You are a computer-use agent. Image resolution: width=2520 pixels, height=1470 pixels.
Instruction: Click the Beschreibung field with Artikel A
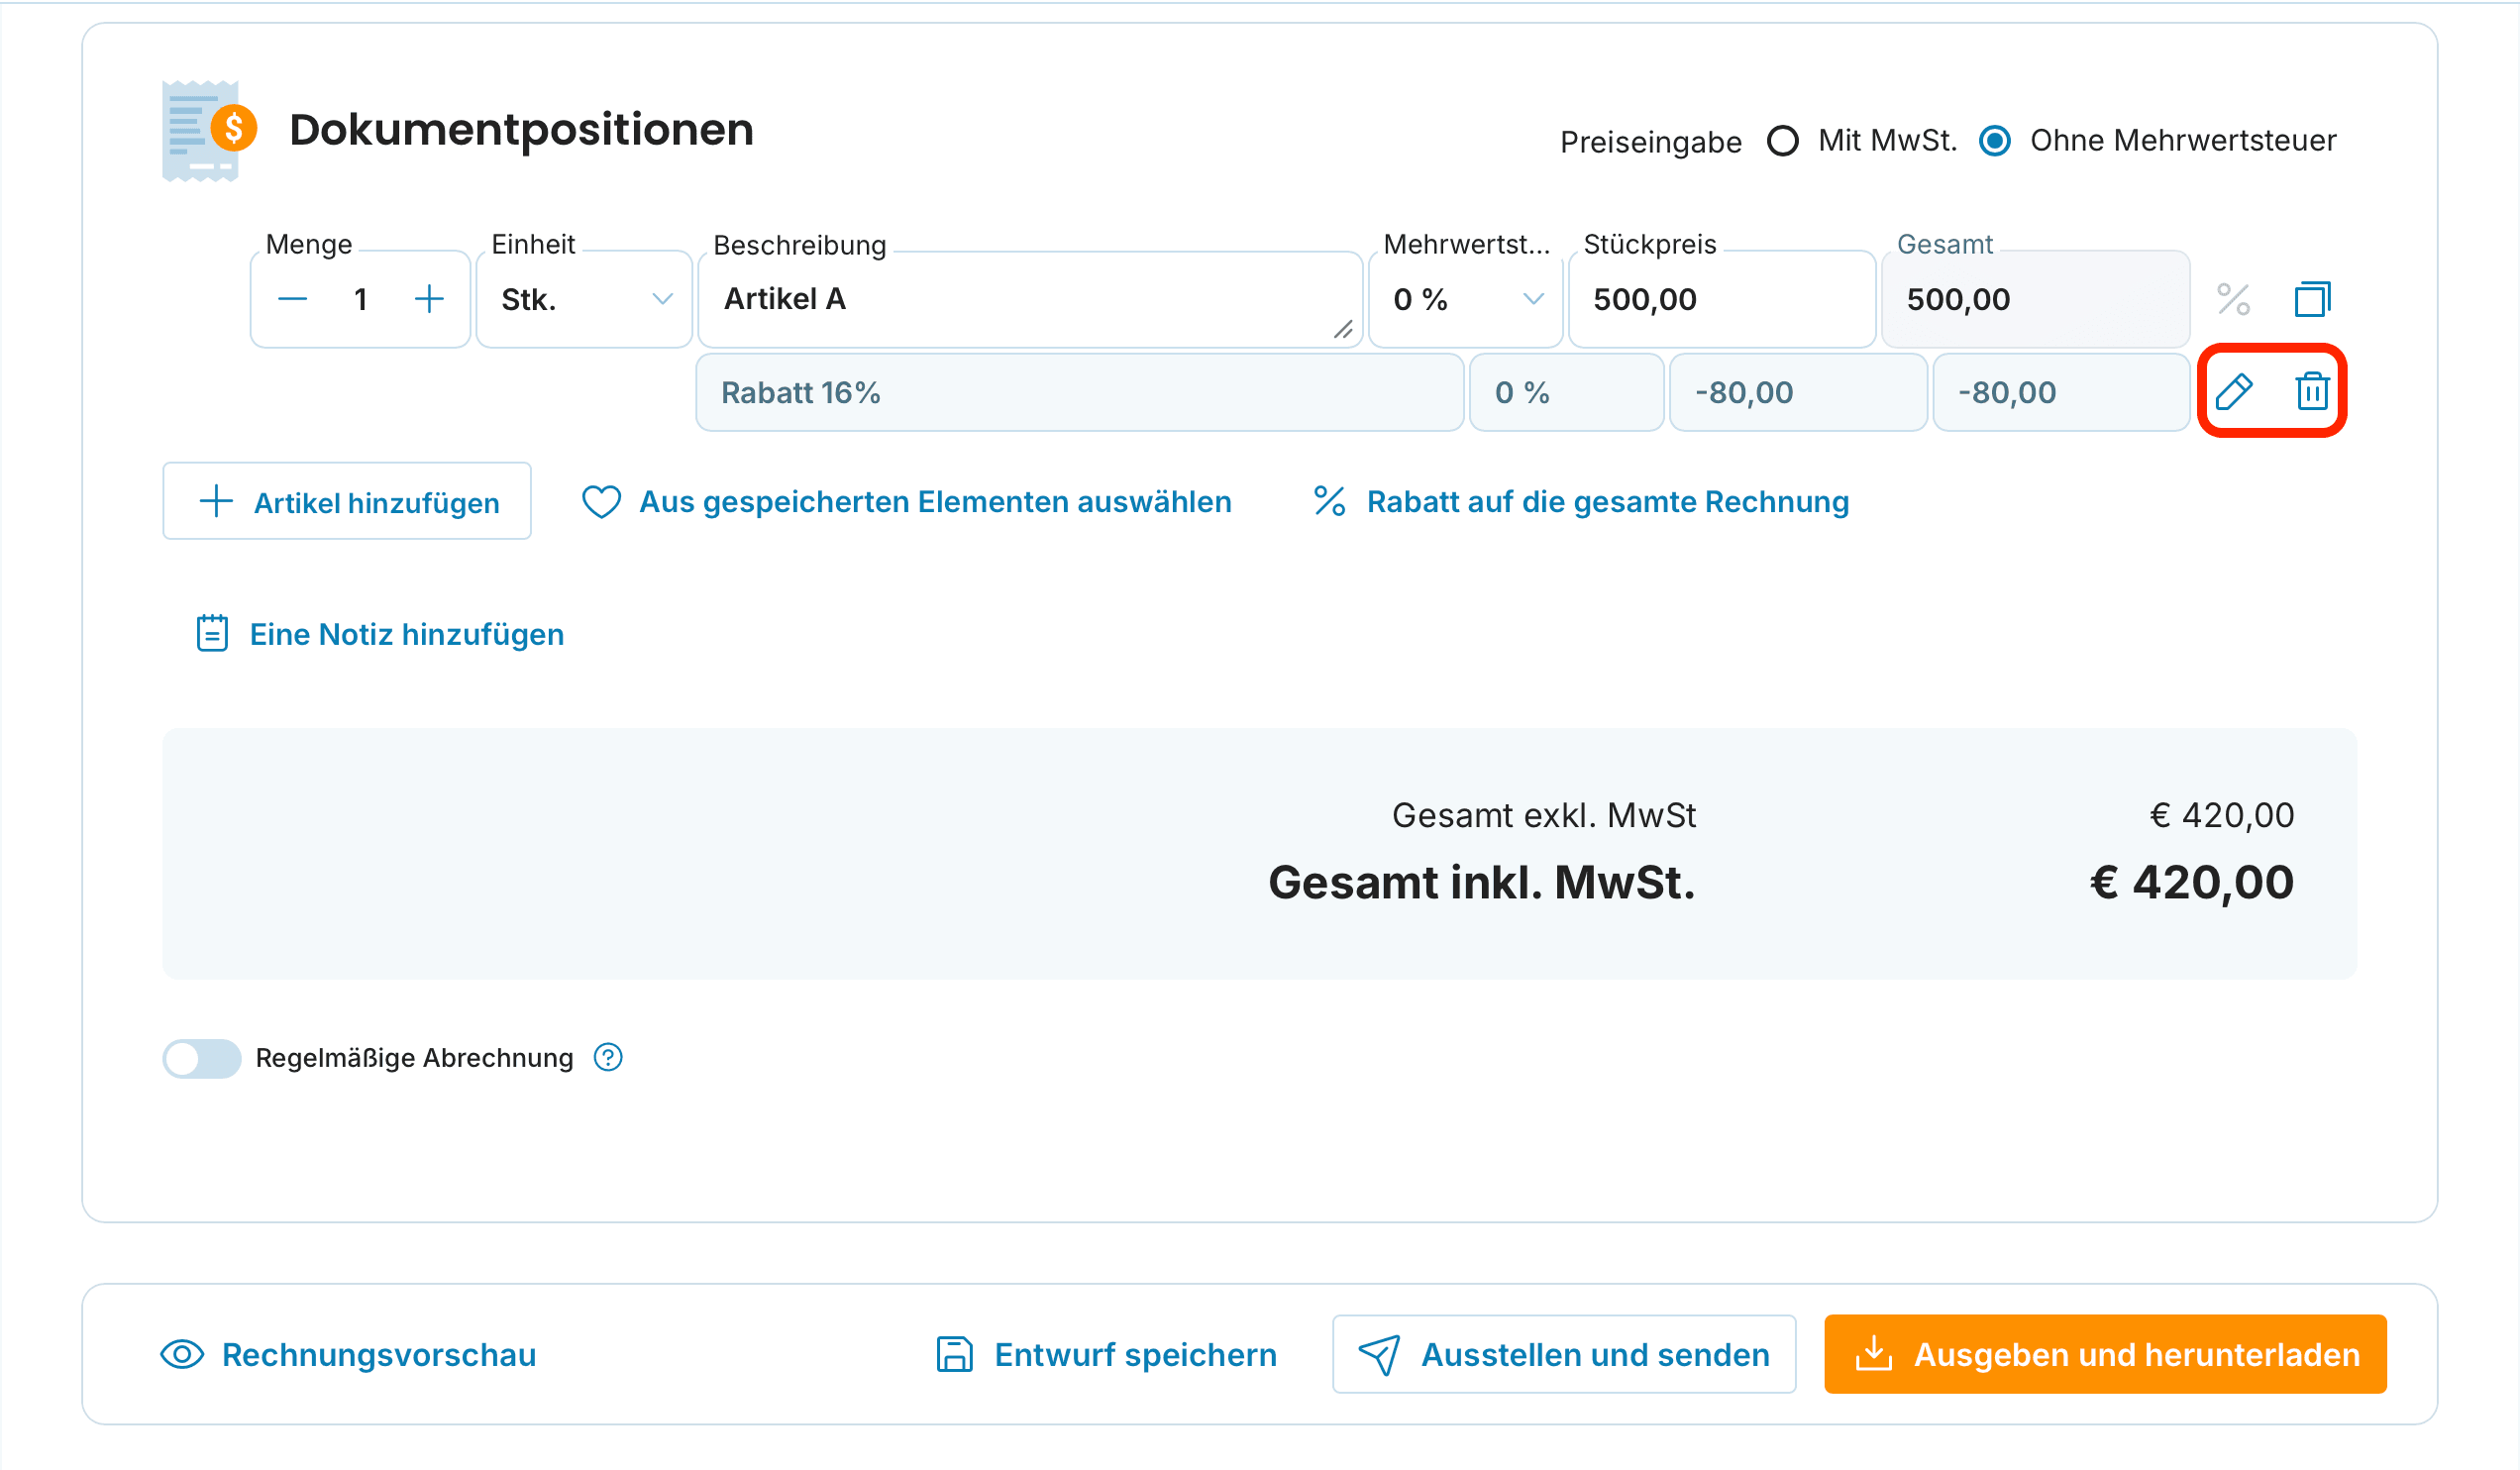[x=1030, y=299]
